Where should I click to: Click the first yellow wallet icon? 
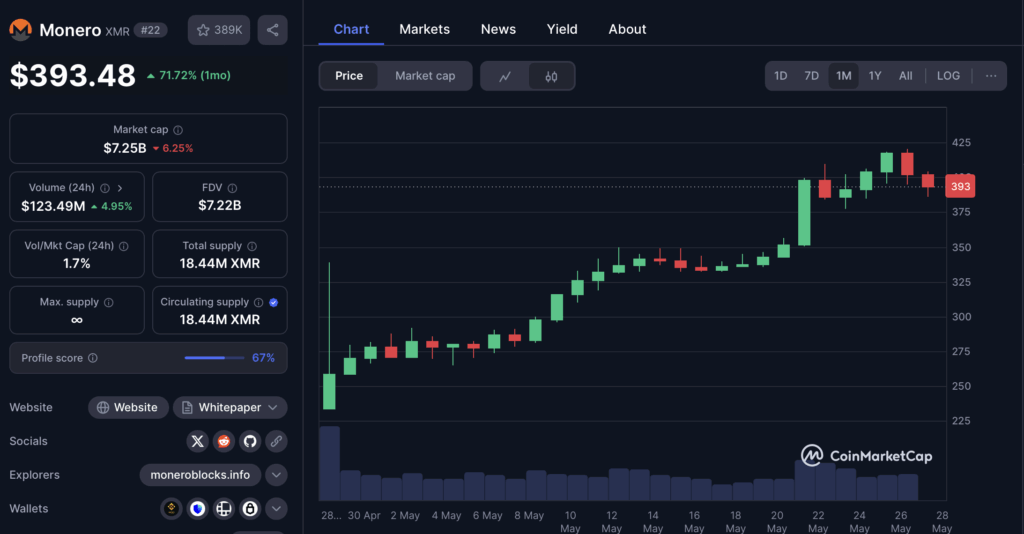point(171,509)
